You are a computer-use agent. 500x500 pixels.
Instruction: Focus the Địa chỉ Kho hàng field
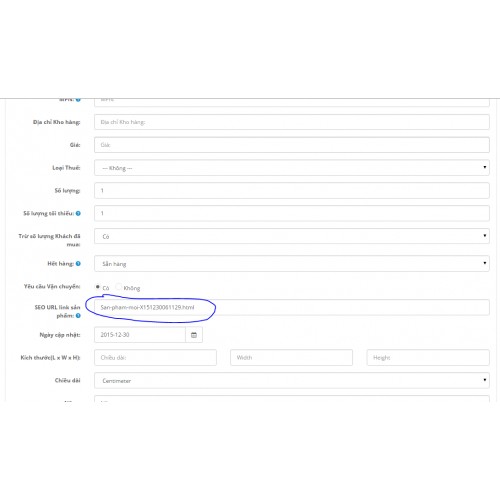click(x=292, y=122)
